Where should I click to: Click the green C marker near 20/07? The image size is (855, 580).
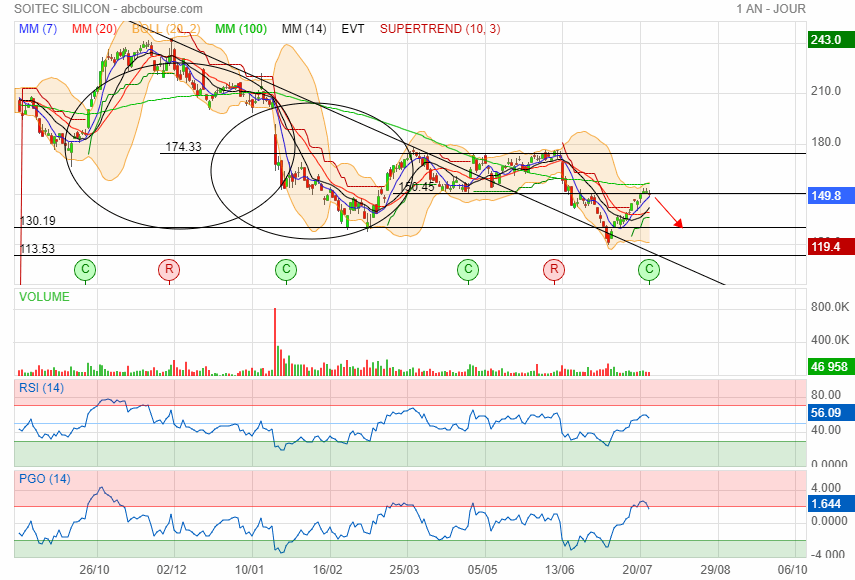click(650, 269)
